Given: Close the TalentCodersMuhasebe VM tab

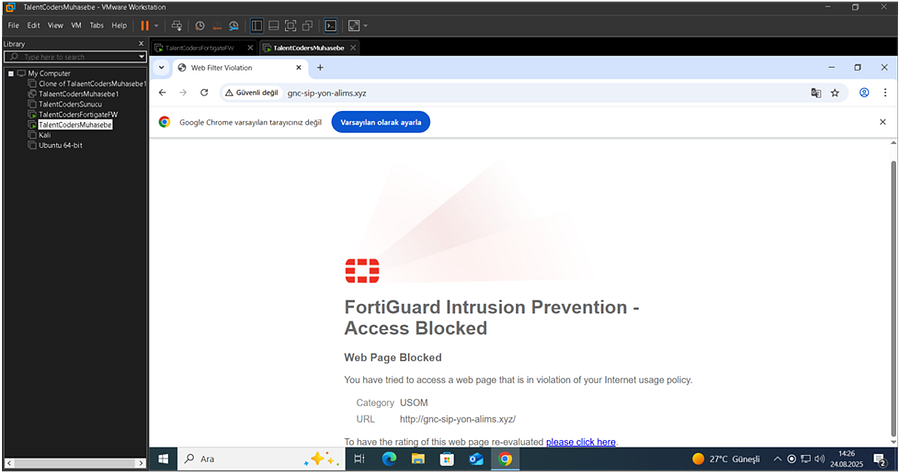Looking at the screenshot, I should (x=354, y=48).
